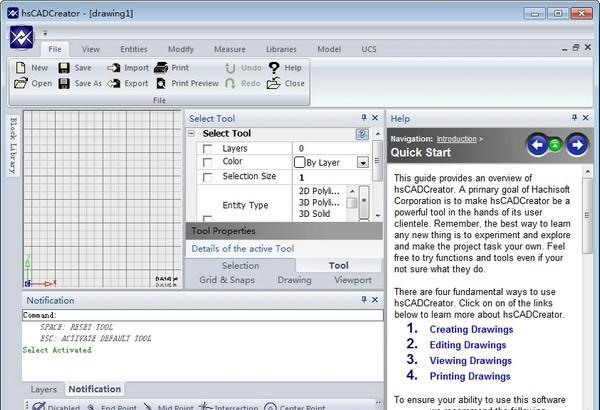Click the Import icon in the File ribbon

pos(114,68)
